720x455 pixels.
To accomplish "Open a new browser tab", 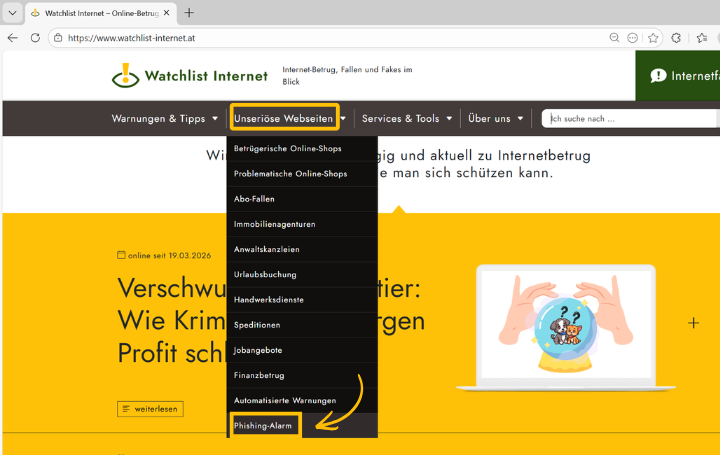I will coord(189,13).
